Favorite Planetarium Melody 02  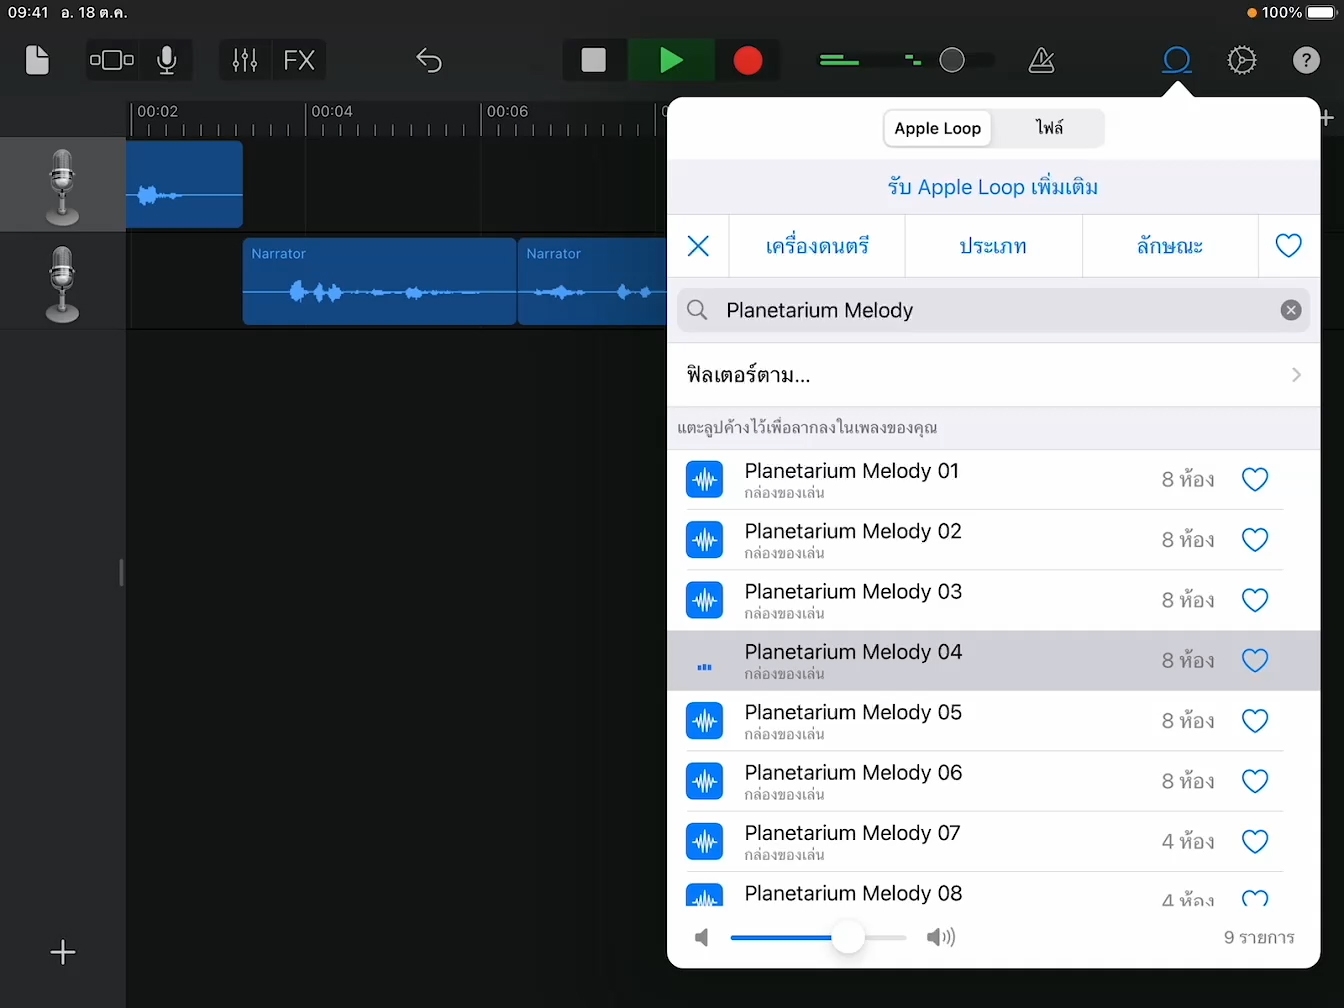click(x=1255, y=540)
